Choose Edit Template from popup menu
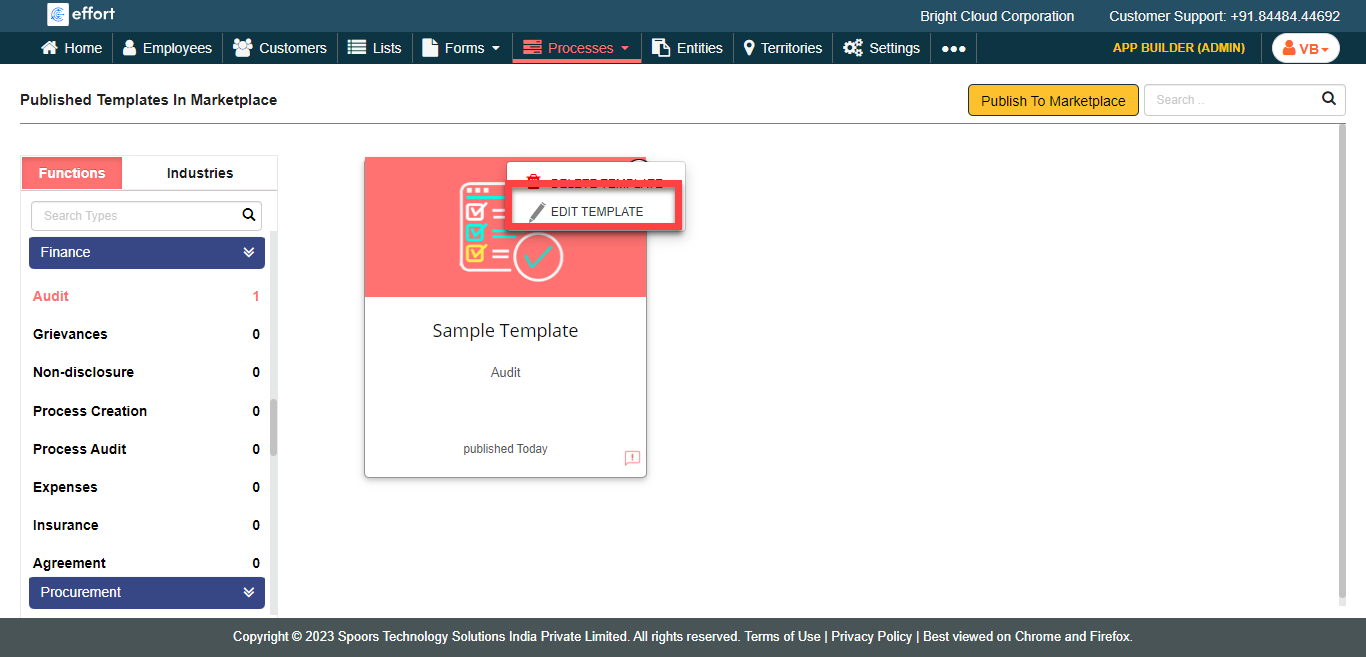The image size is (1366, 657). click(x=595, y=211)
